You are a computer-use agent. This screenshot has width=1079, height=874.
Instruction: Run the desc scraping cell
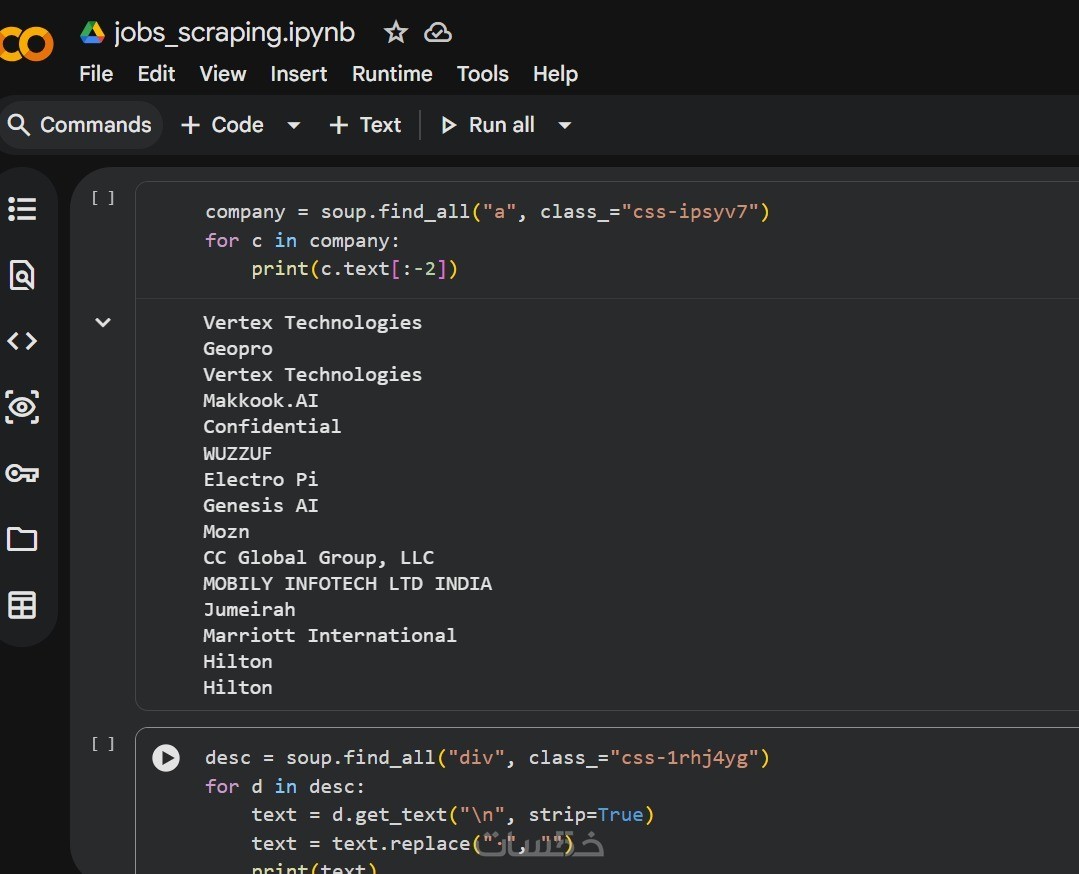[x=166, y=758]
